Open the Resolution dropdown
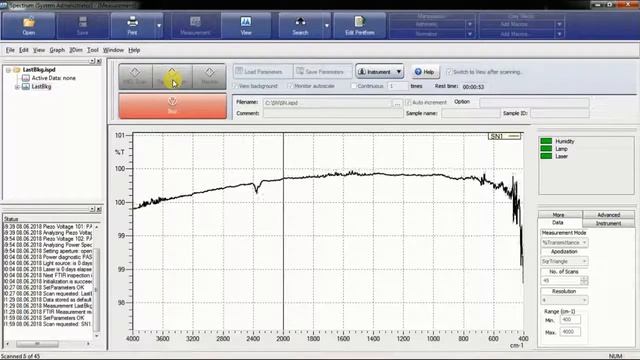The width and height of the screenshot is (640, 360). point(564,300)
